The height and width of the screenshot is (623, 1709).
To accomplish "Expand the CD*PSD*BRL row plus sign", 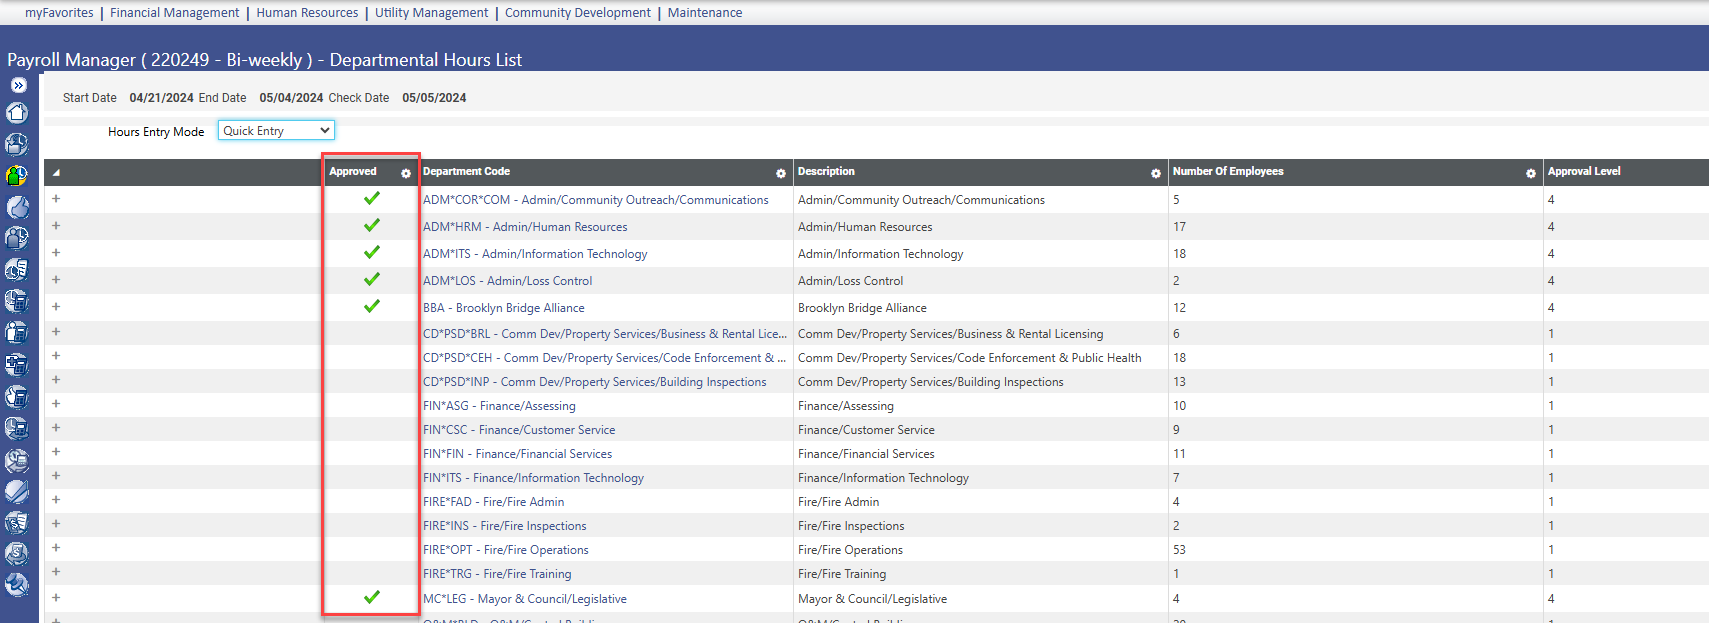I will (56, 332).
